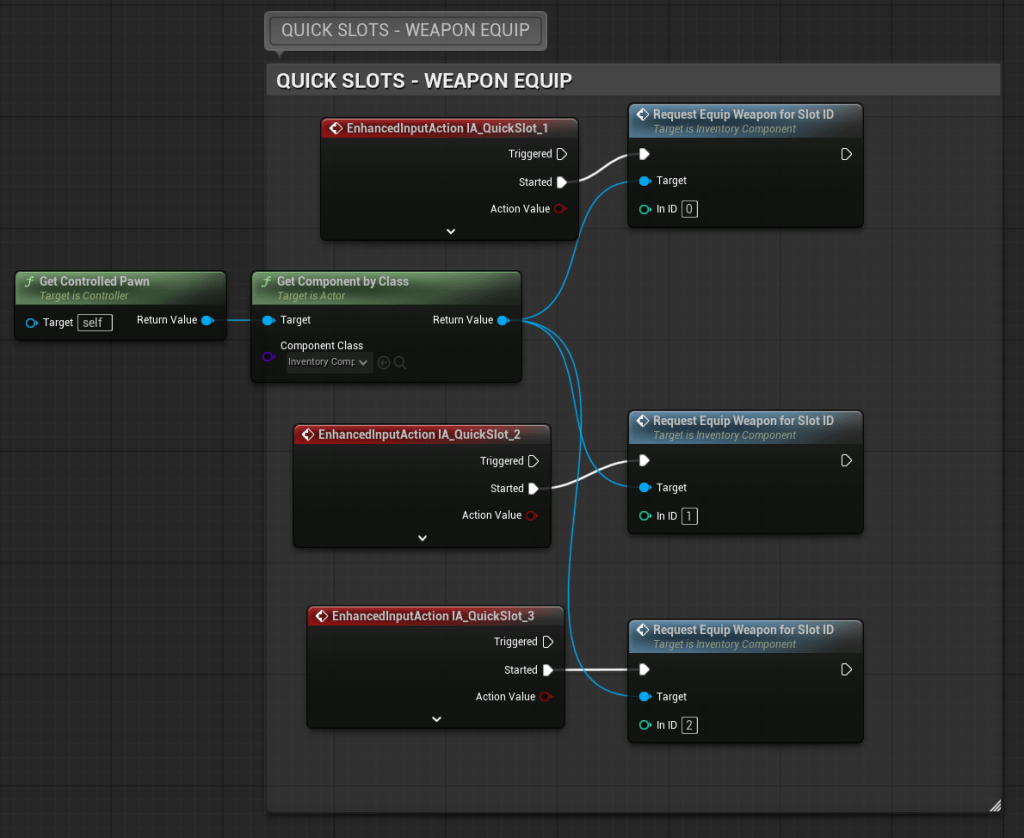1024x838 pixels.
Task: Click the purple Component Class pin
Action: click(268, 356)
